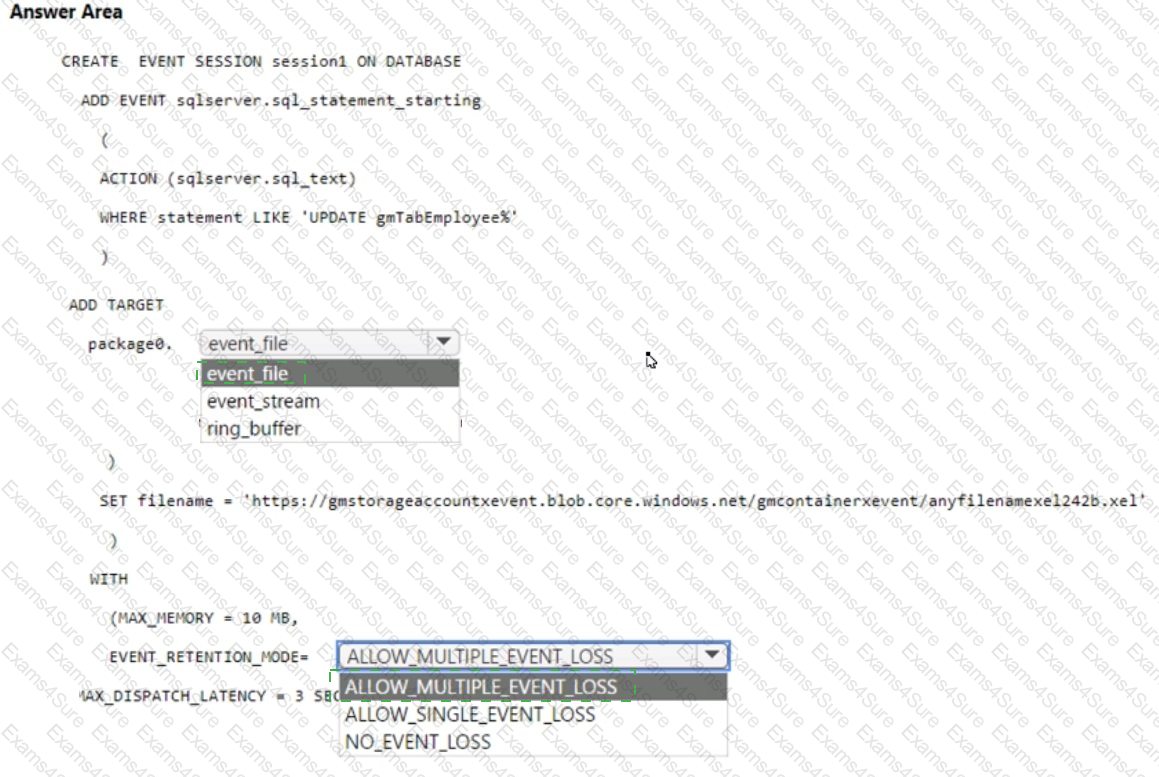
Task: Click the EVENT_RETENTION_MODE= label text
Action: (208, 657)
